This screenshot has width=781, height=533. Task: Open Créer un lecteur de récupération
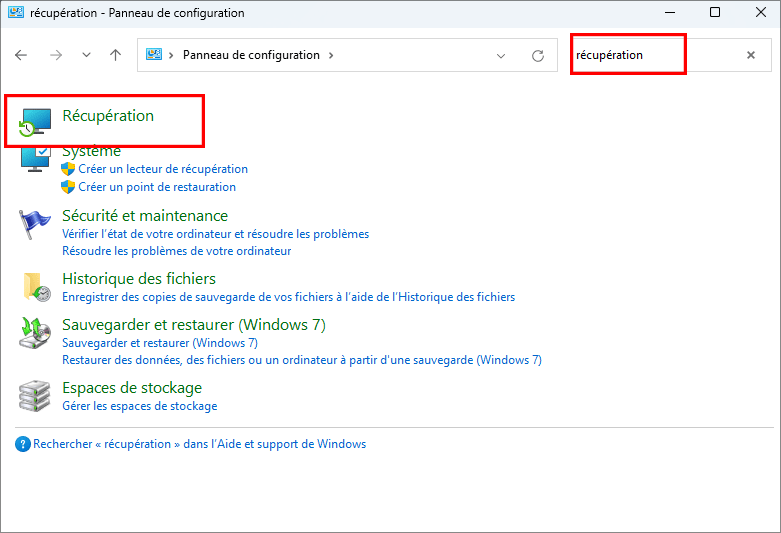point(163,169)
